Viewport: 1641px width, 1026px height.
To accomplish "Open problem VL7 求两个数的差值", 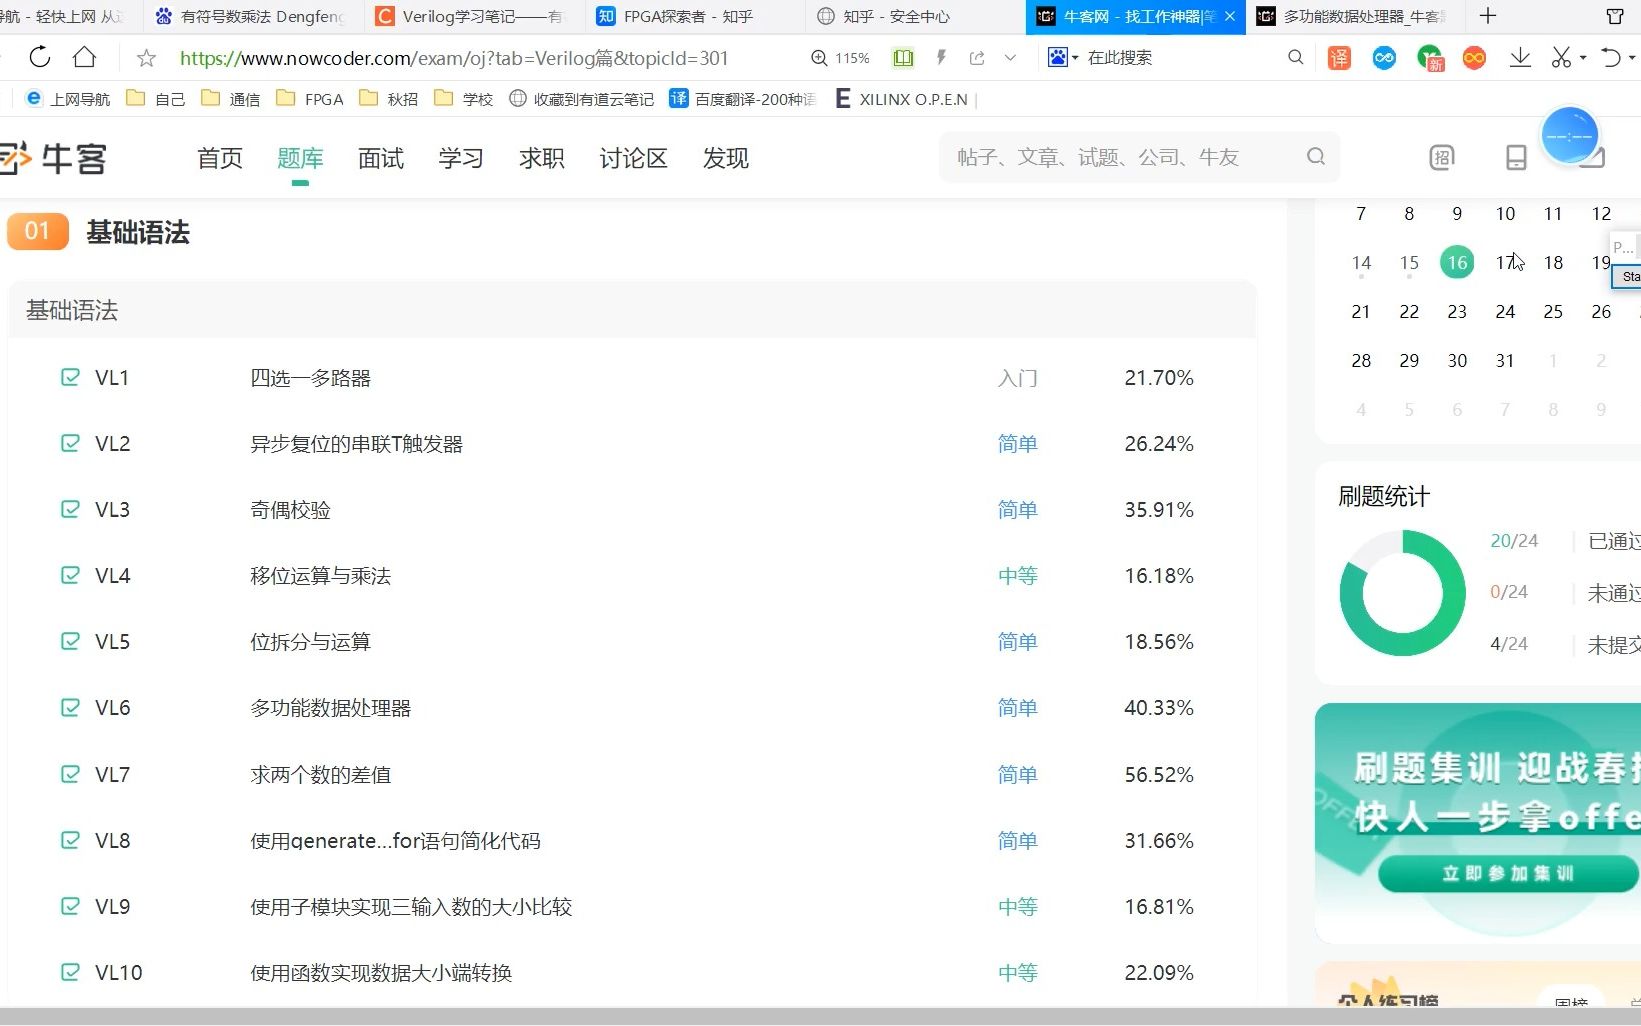I will point(320,774).
